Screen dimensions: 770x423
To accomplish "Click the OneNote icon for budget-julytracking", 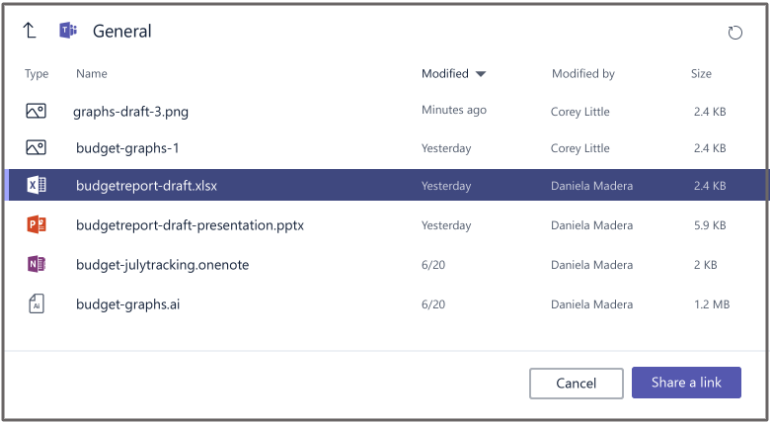I will point(37,265).
